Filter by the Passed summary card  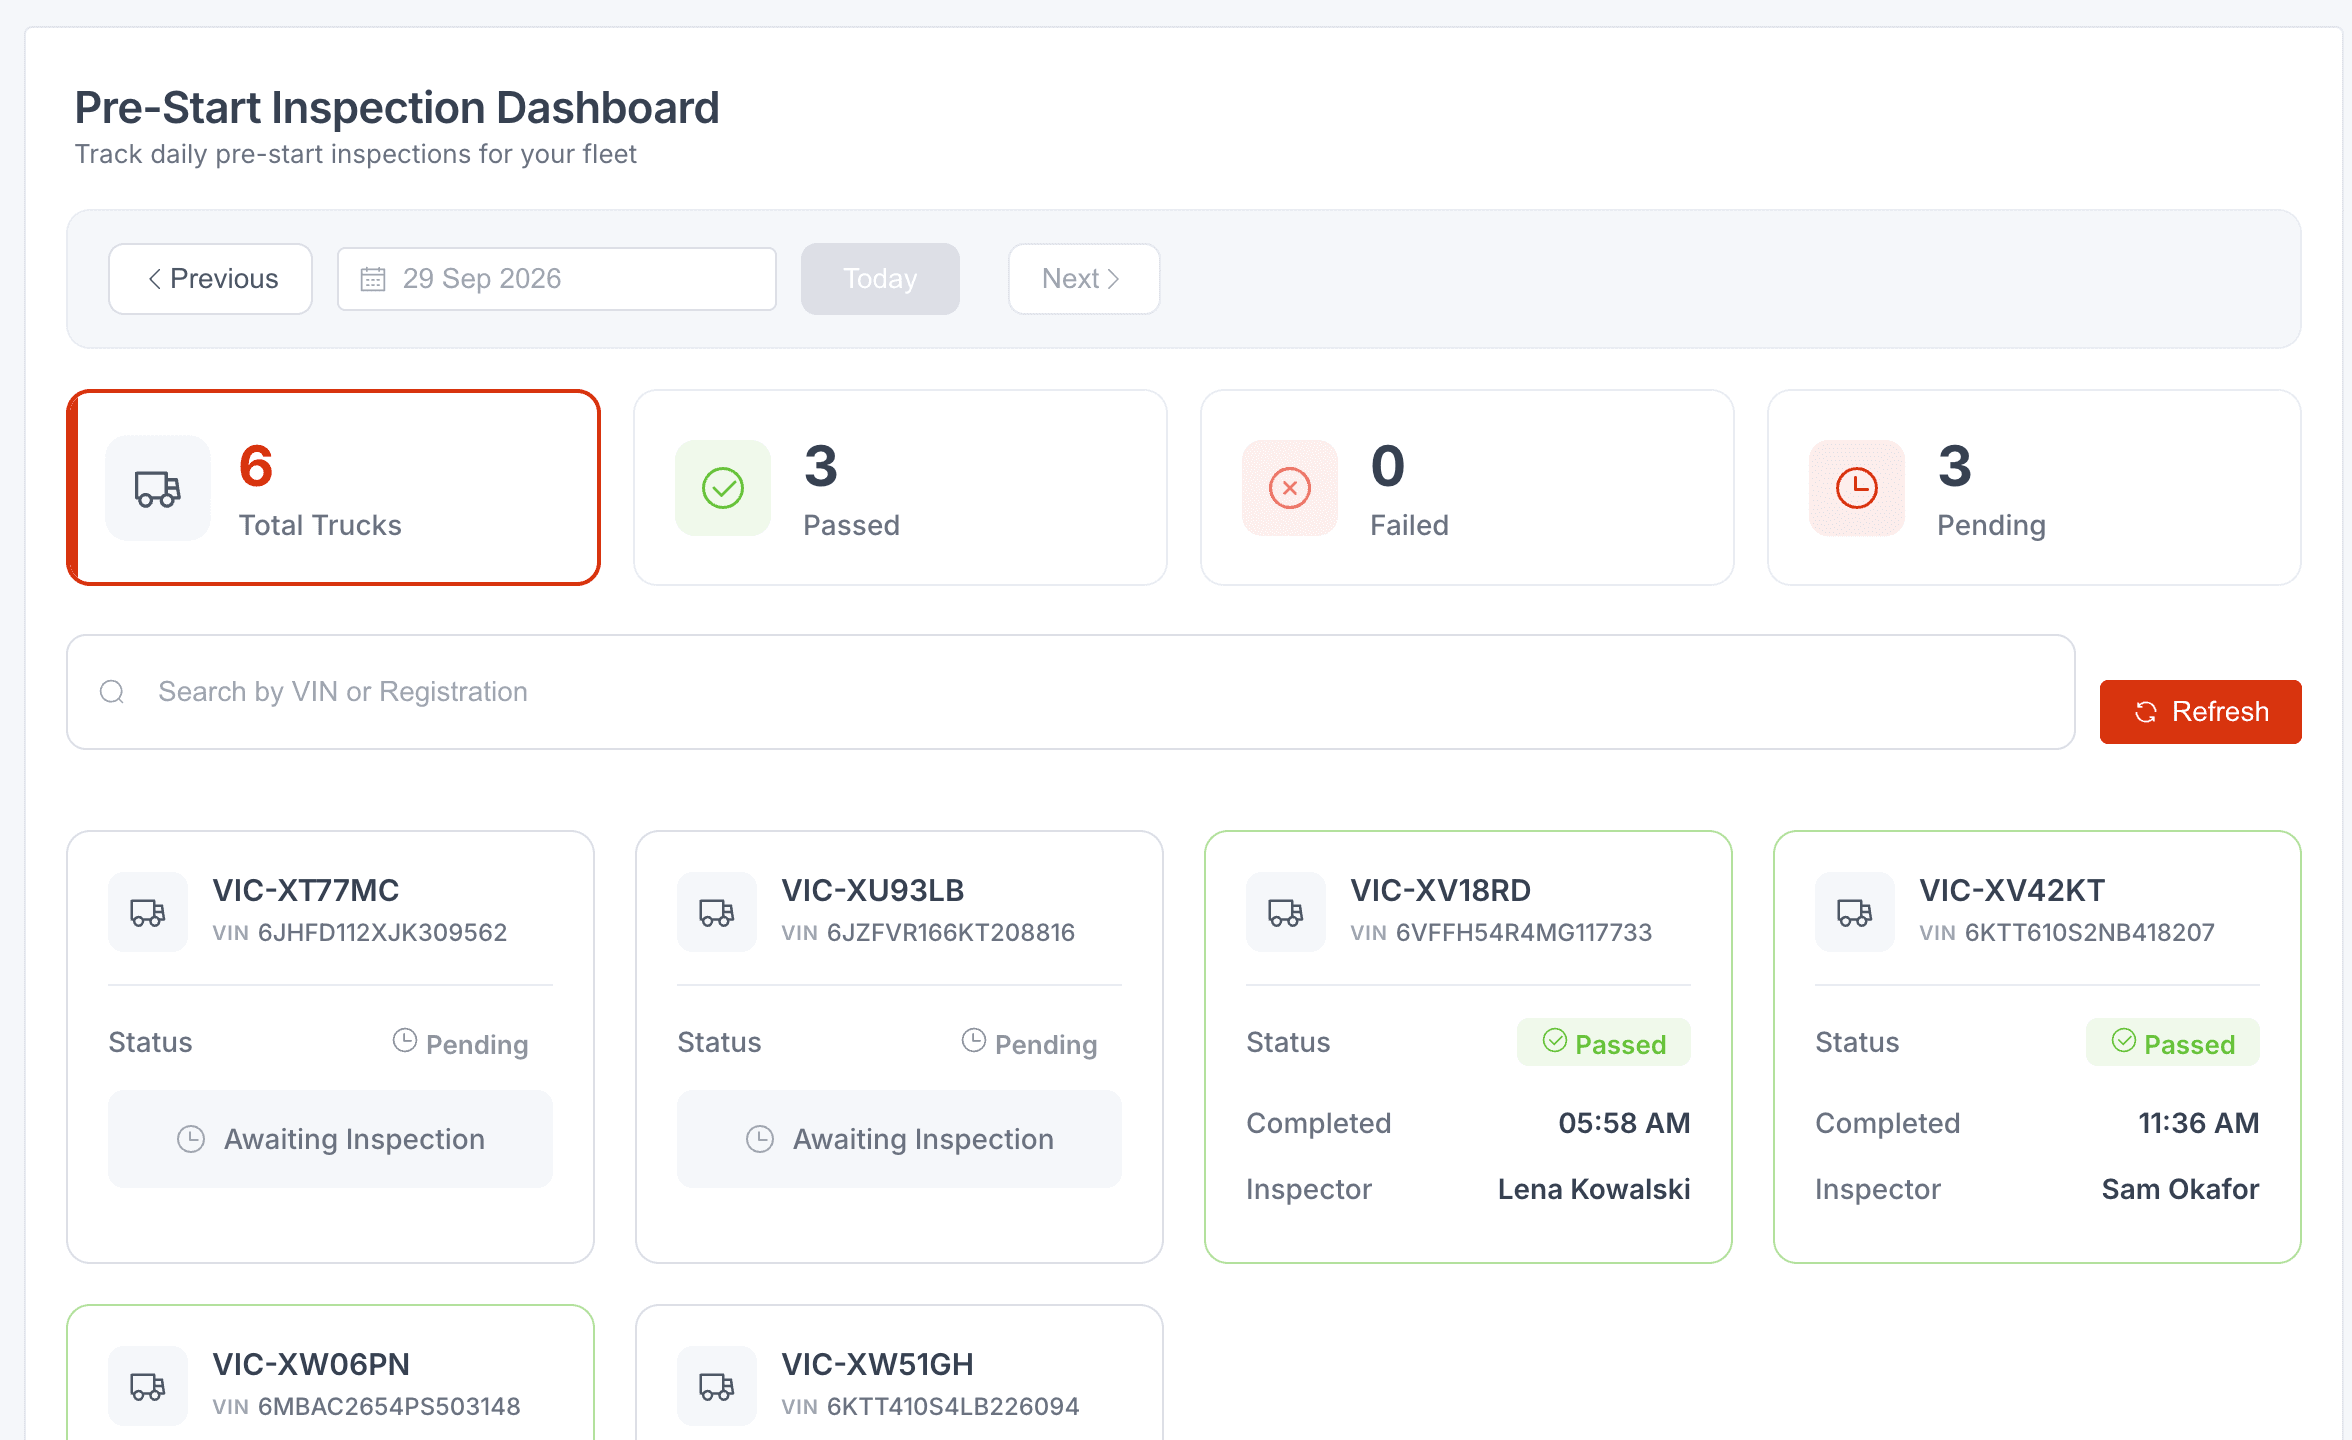[x=901, y=488]
